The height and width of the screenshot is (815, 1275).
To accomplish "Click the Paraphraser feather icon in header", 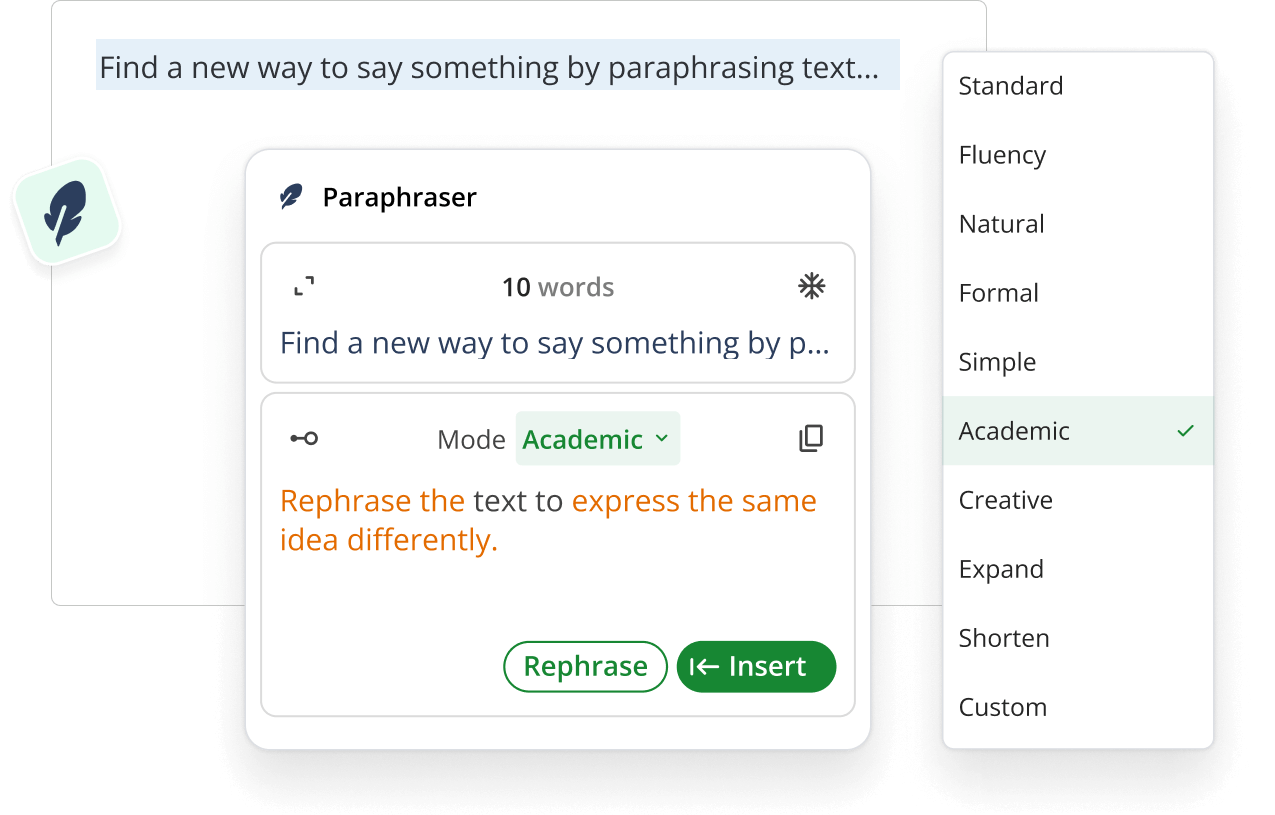I will 291,197.
